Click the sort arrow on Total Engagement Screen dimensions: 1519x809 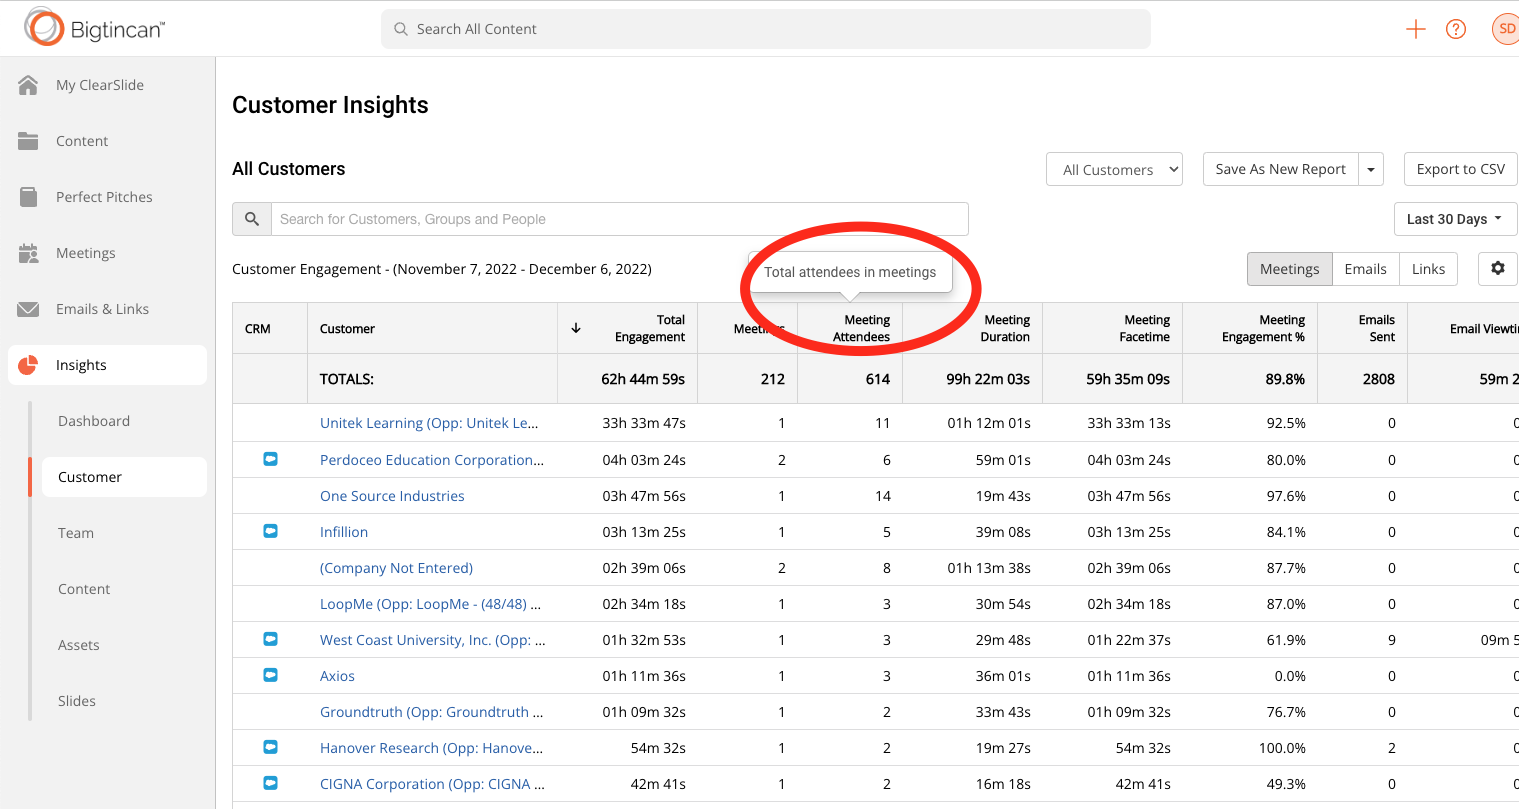pos(576,328)
